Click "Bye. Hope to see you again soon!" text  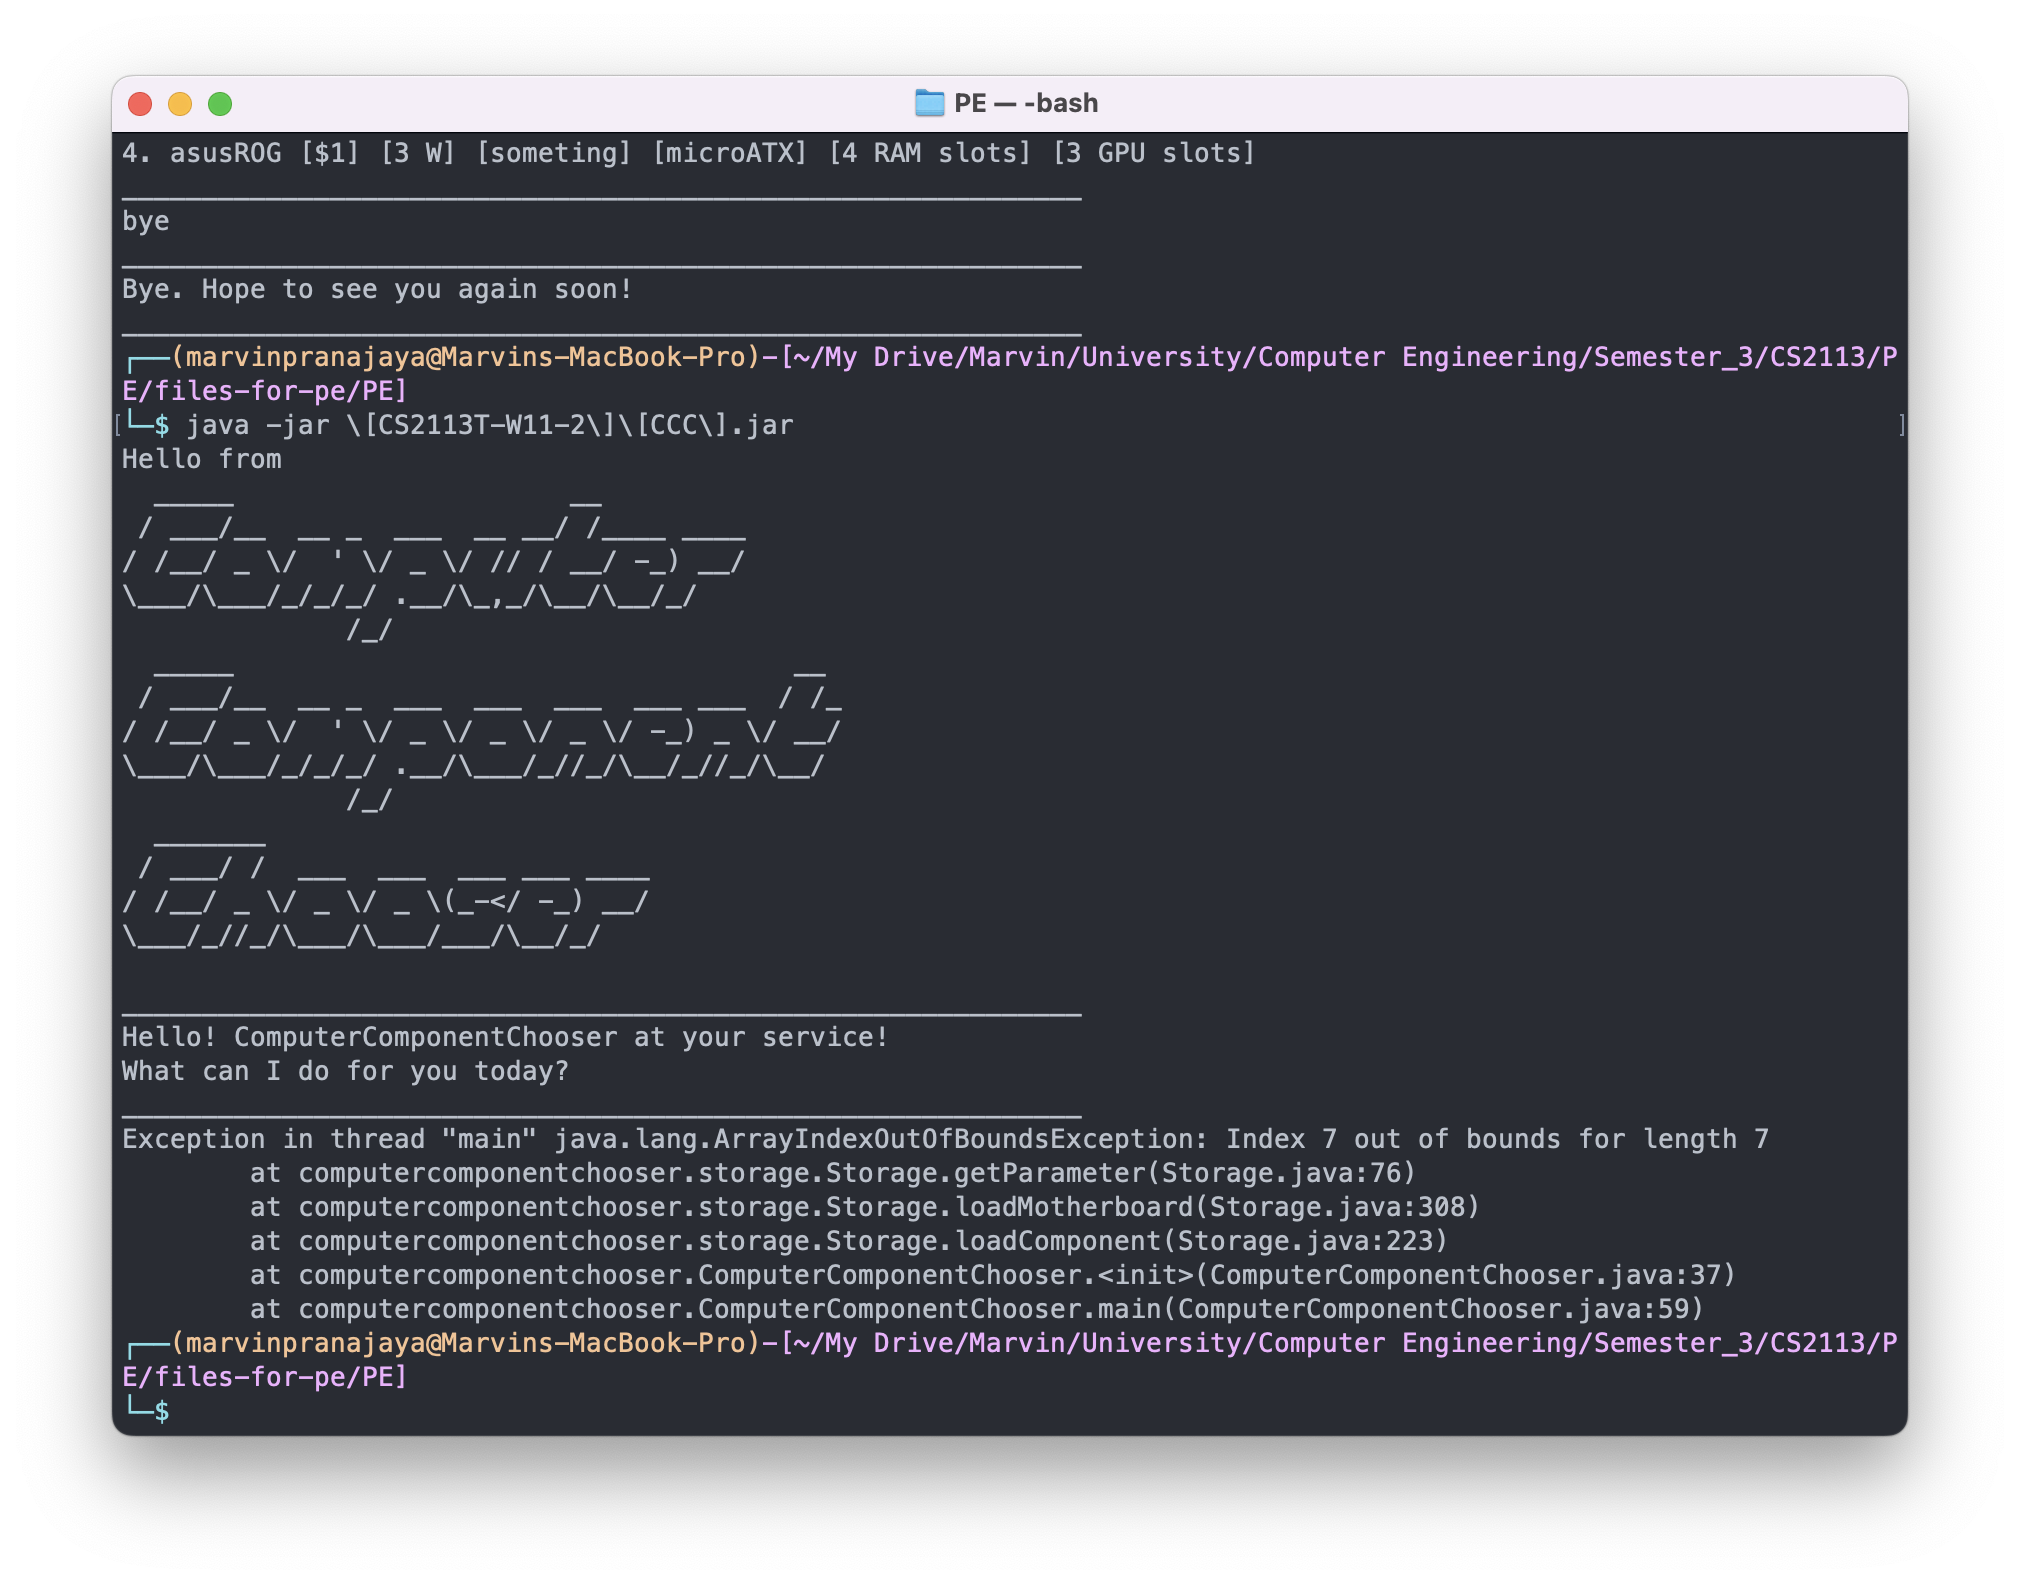378,290
